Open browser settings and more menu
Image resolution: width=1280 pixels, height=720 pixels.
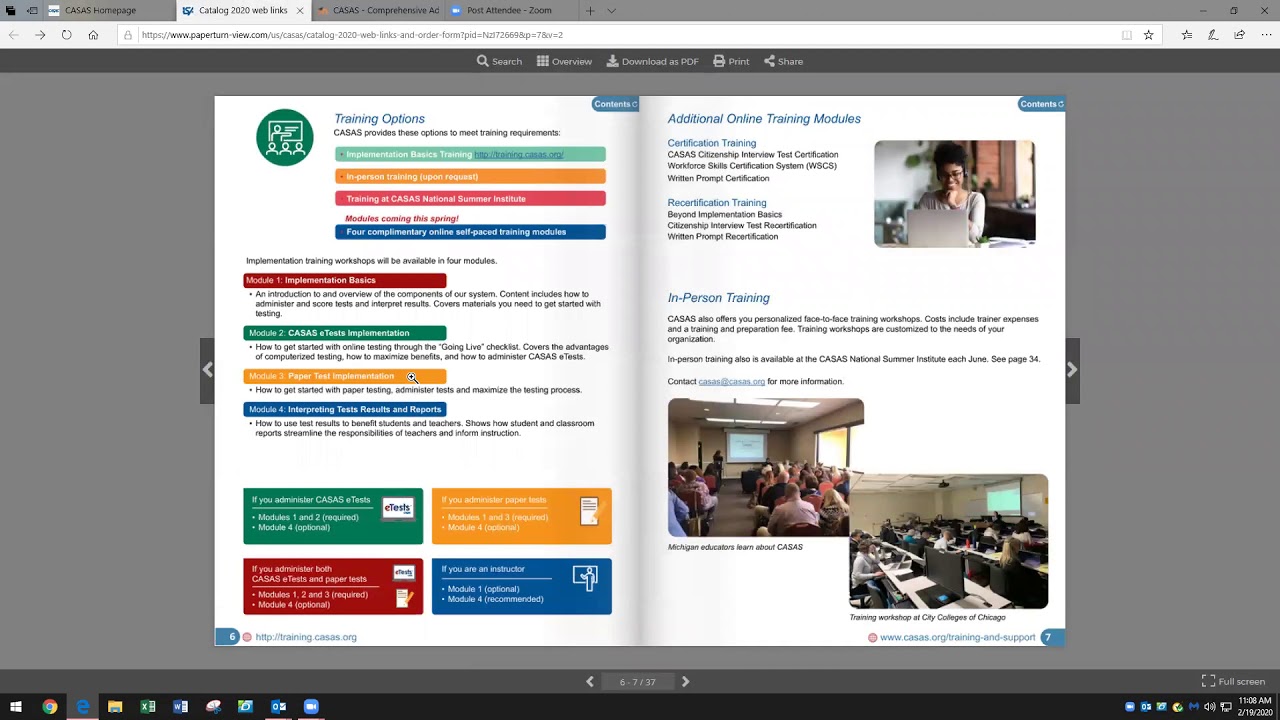[1265, 35]
